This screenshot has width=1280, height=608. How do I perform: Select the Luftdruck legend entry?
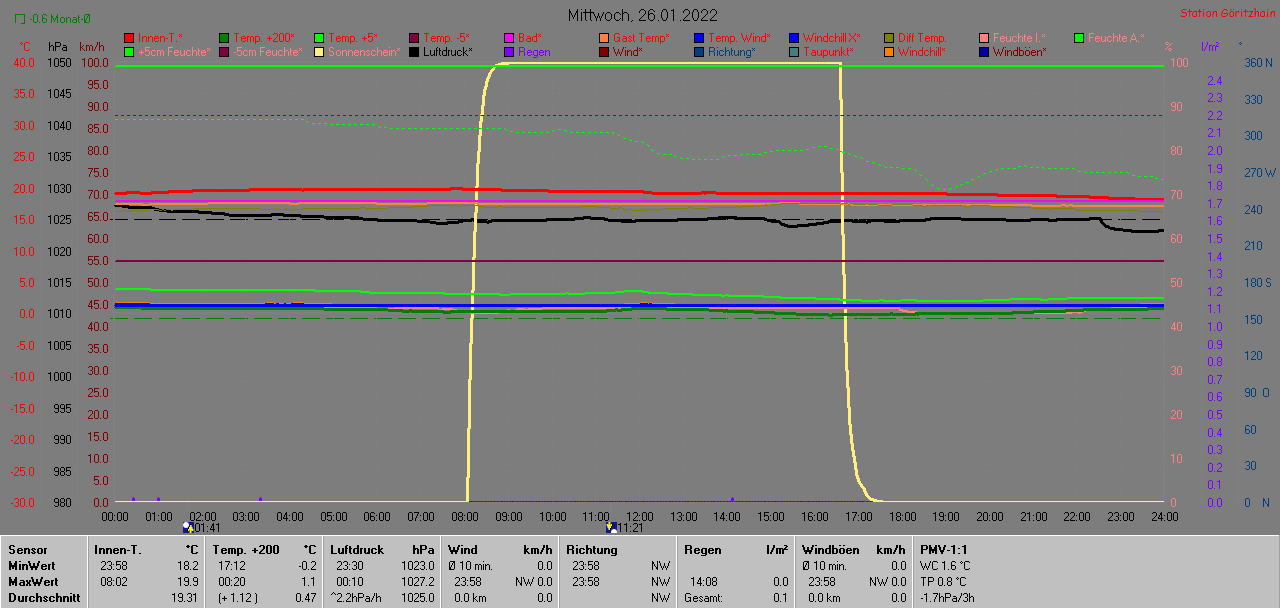click(441, 51)
